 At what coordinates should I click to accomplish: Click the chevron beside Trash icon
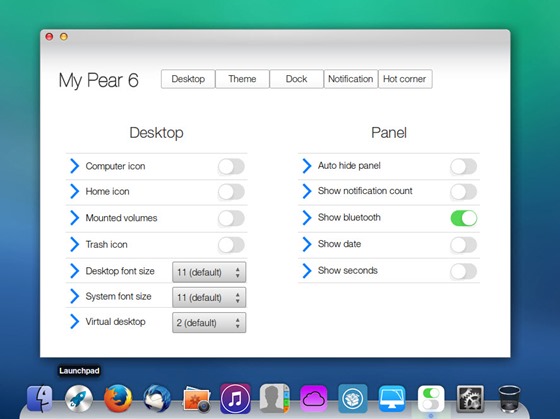(x=74, y=244)
